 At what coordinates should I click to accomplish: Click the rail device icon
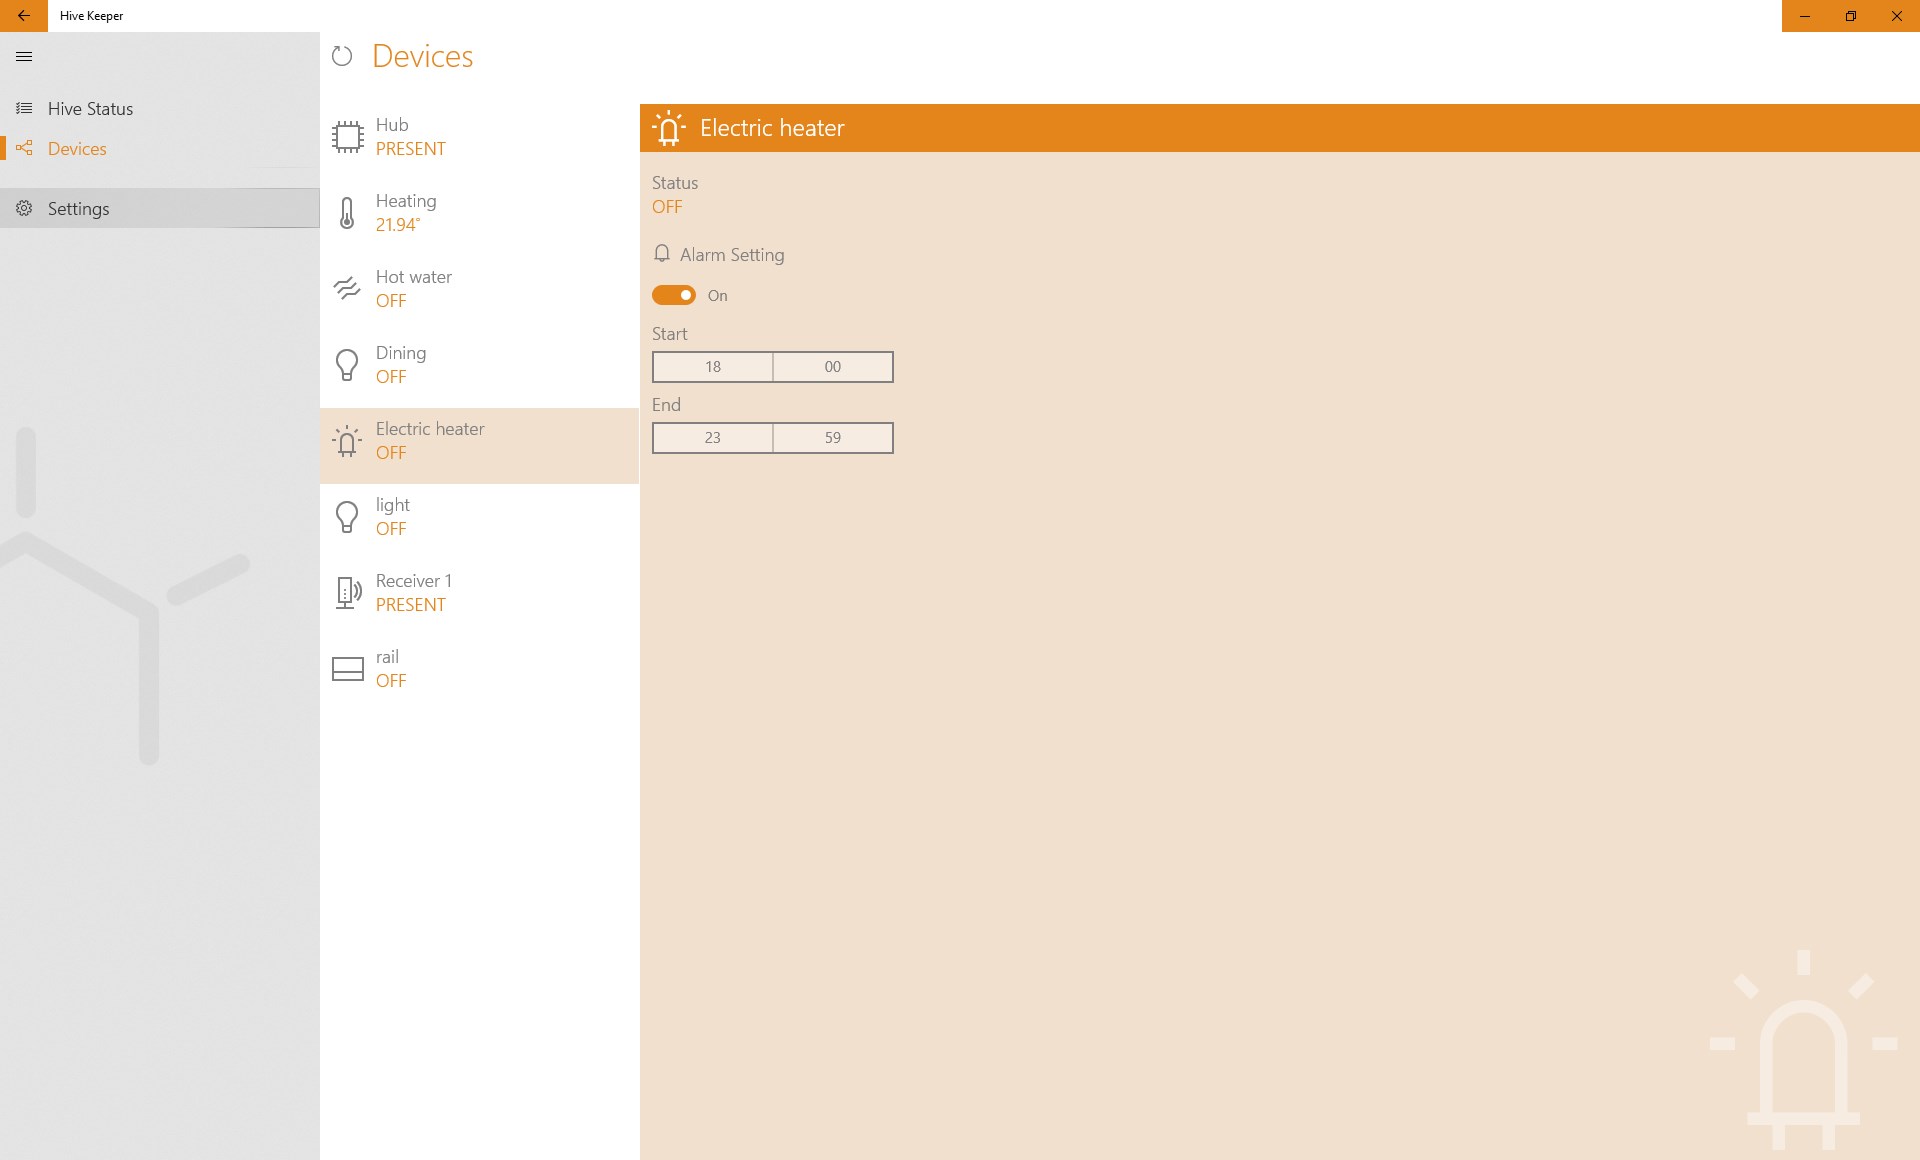[x=347, y=669]
